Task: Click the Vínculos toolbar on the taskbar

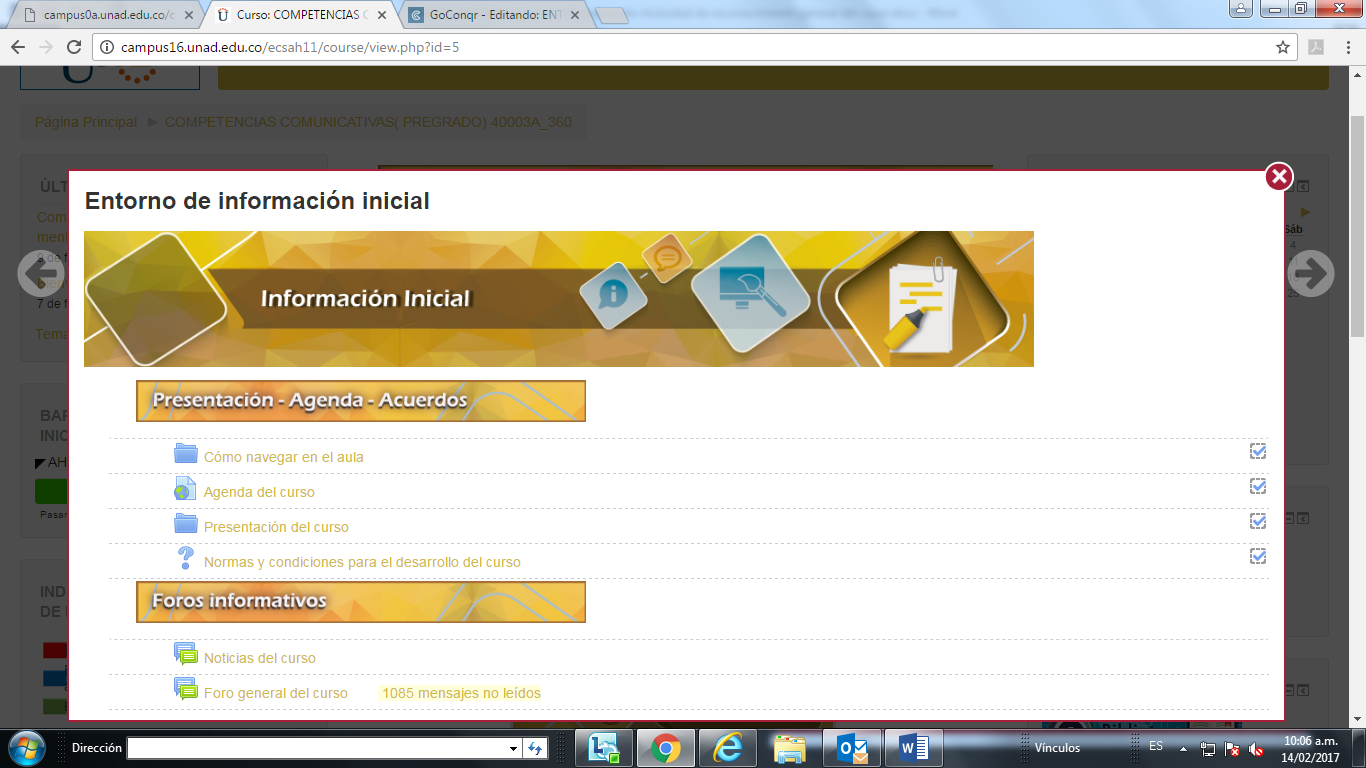Action: coord(1057,748)
